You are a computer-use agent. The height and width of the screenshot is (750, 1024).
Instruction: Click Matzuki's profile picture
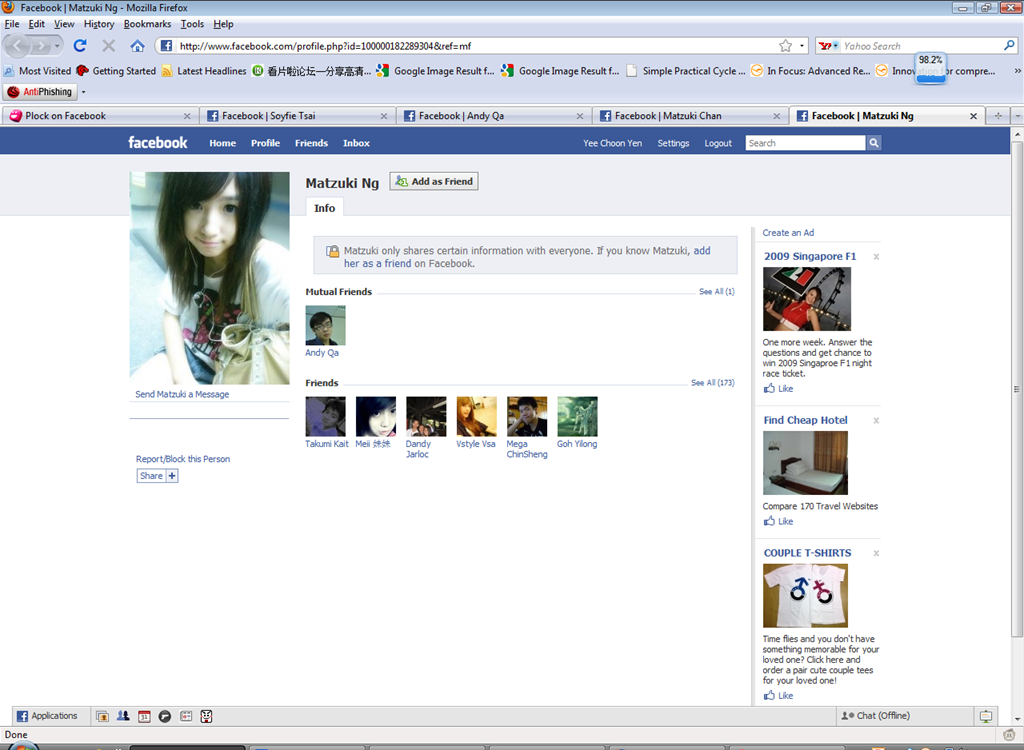point(210,278)
